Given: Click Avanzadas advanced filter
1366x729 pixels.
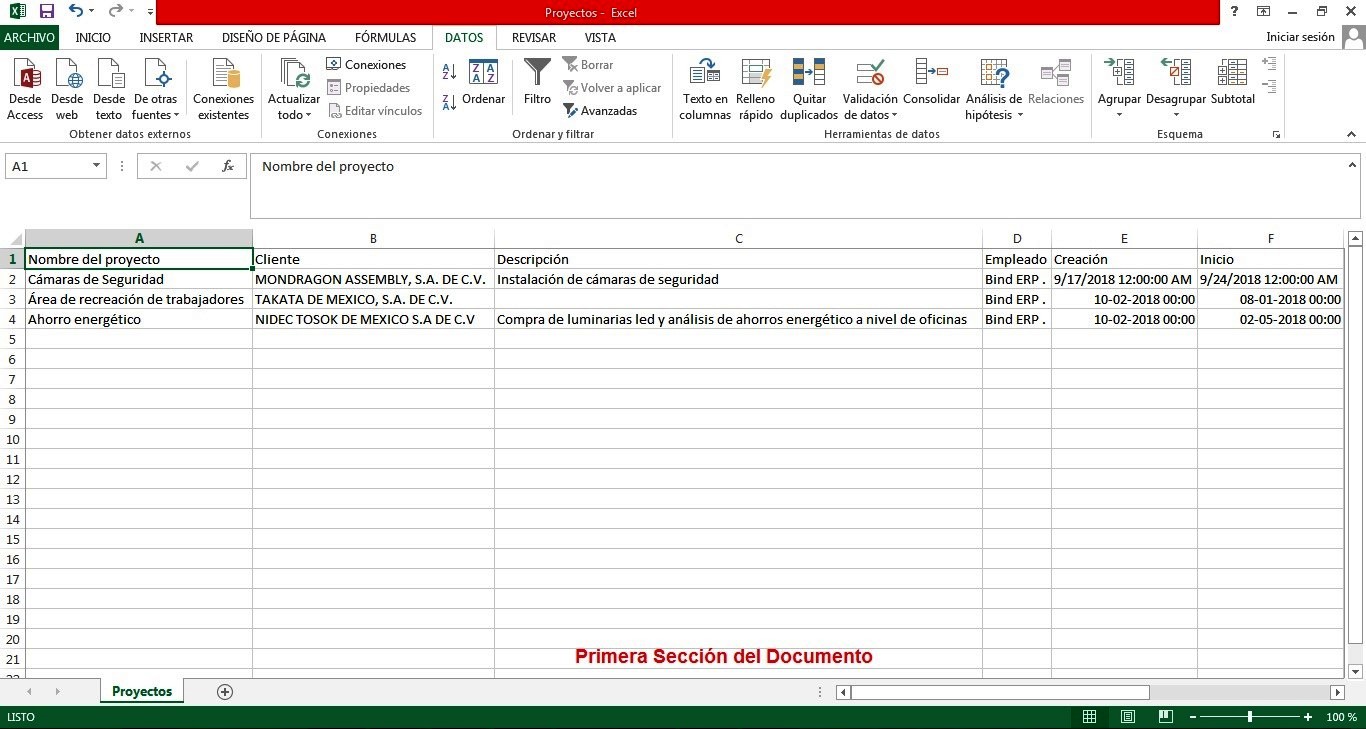Looking at the screenshot, I should tap(600, 111).
